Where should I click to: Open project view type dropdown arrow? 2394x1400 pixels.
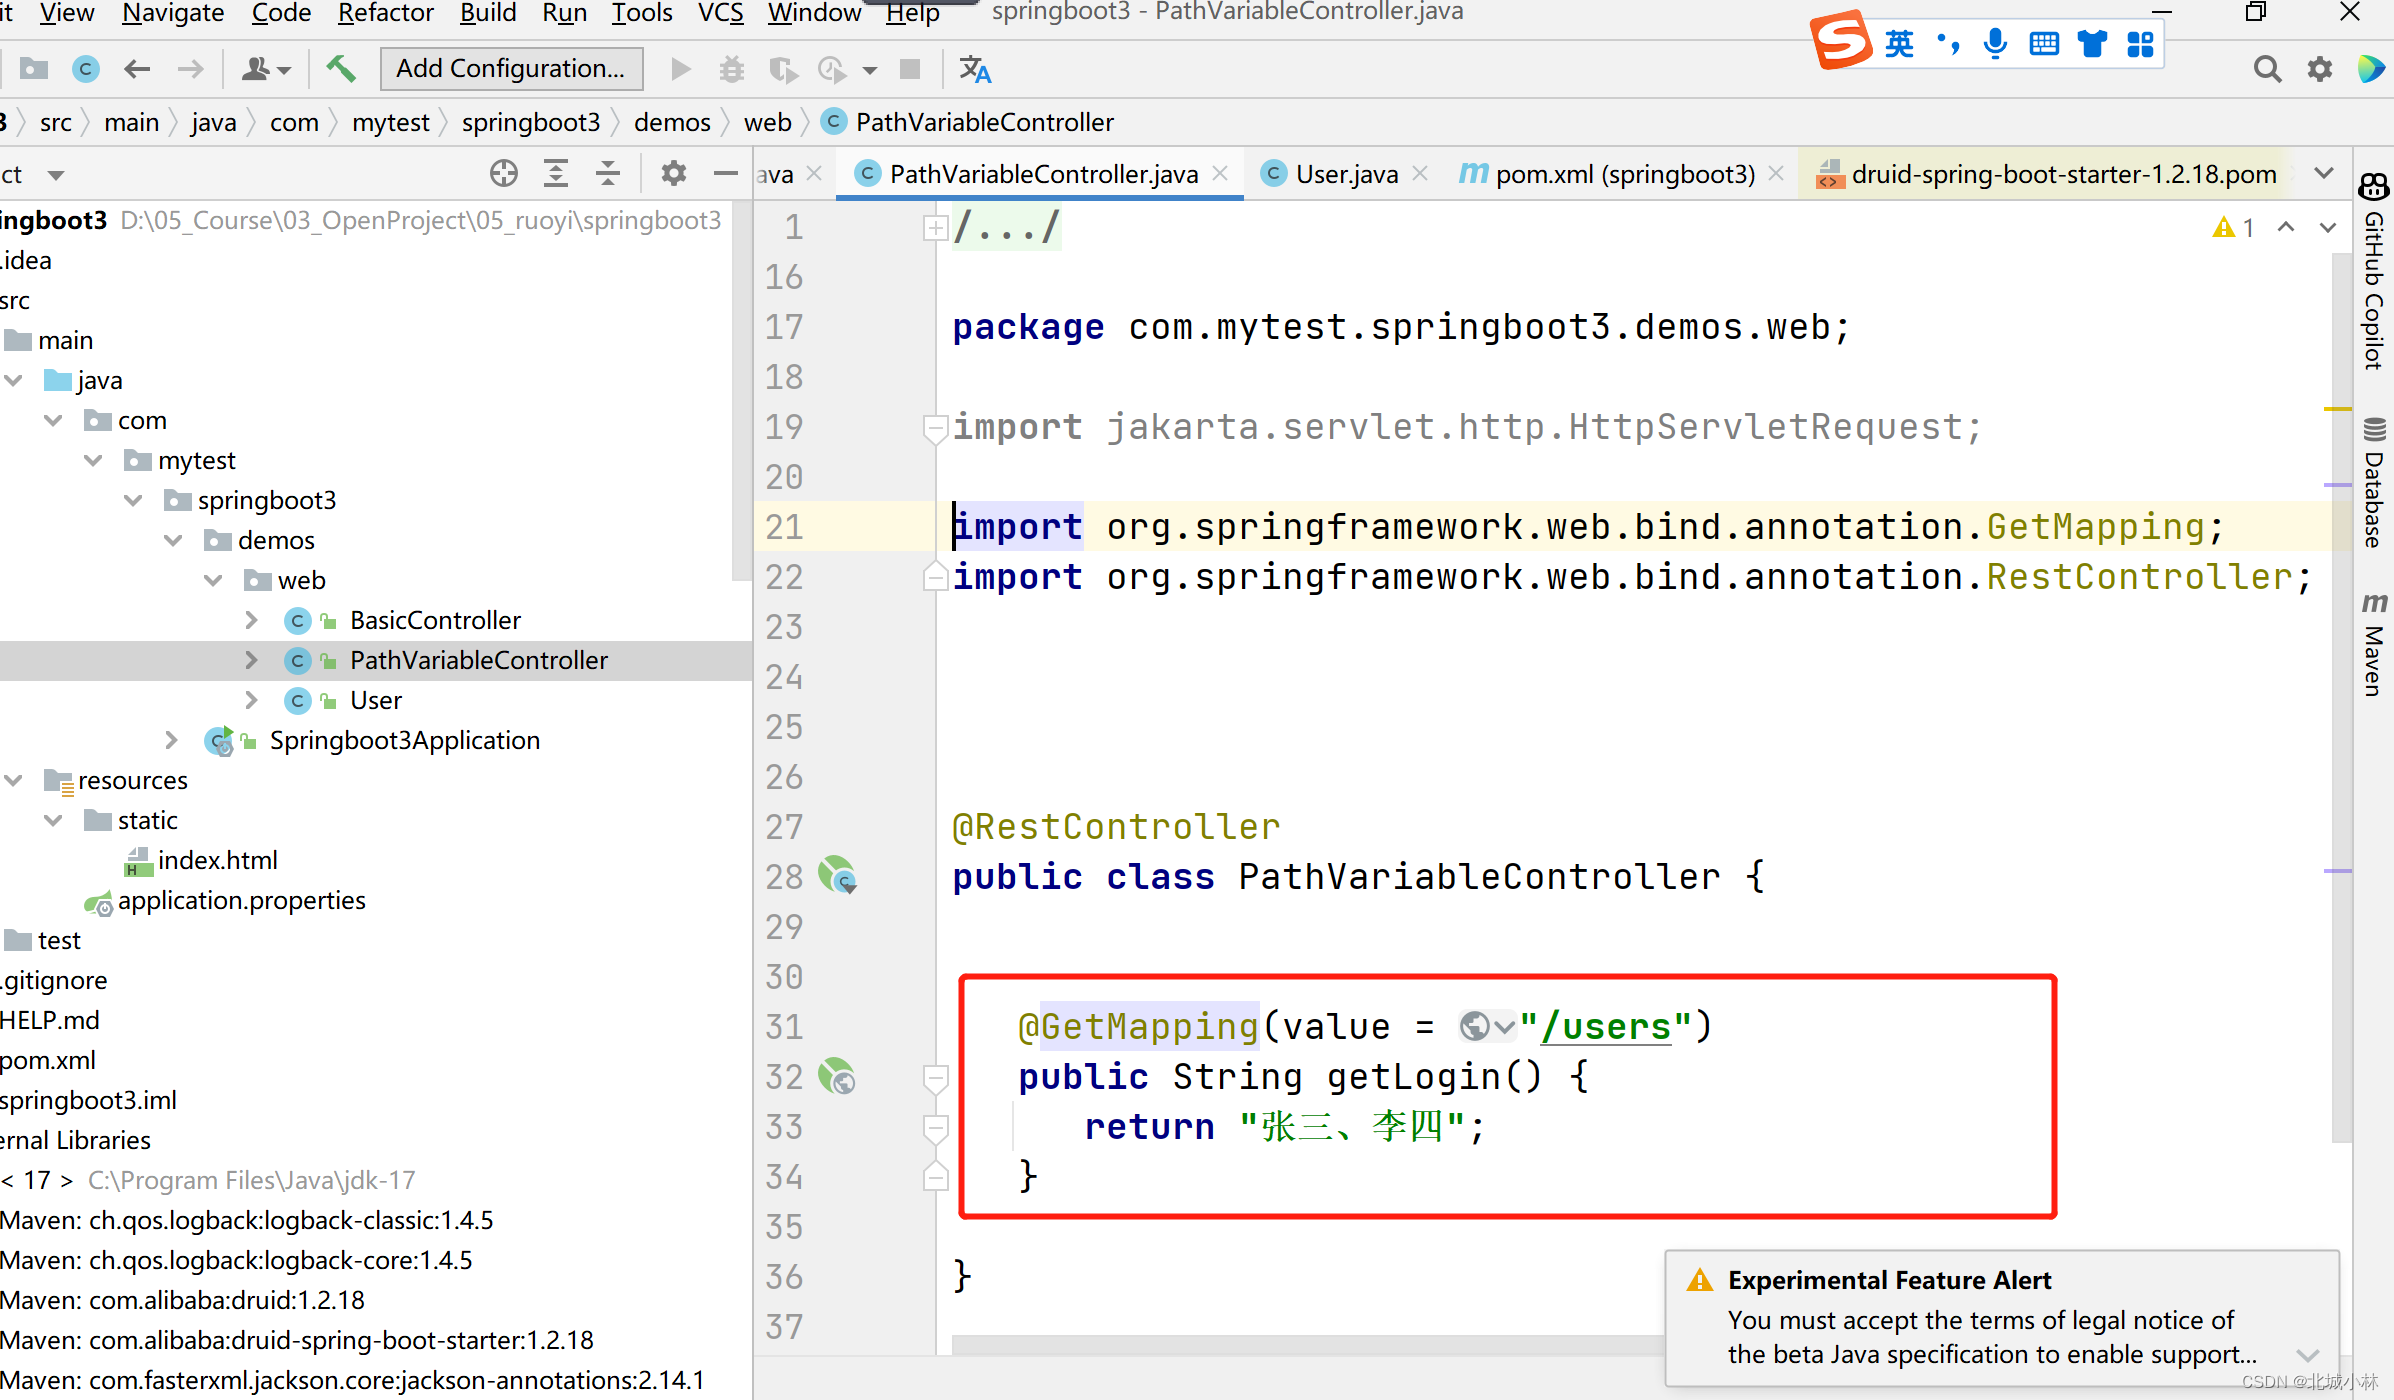click(56, 175)
